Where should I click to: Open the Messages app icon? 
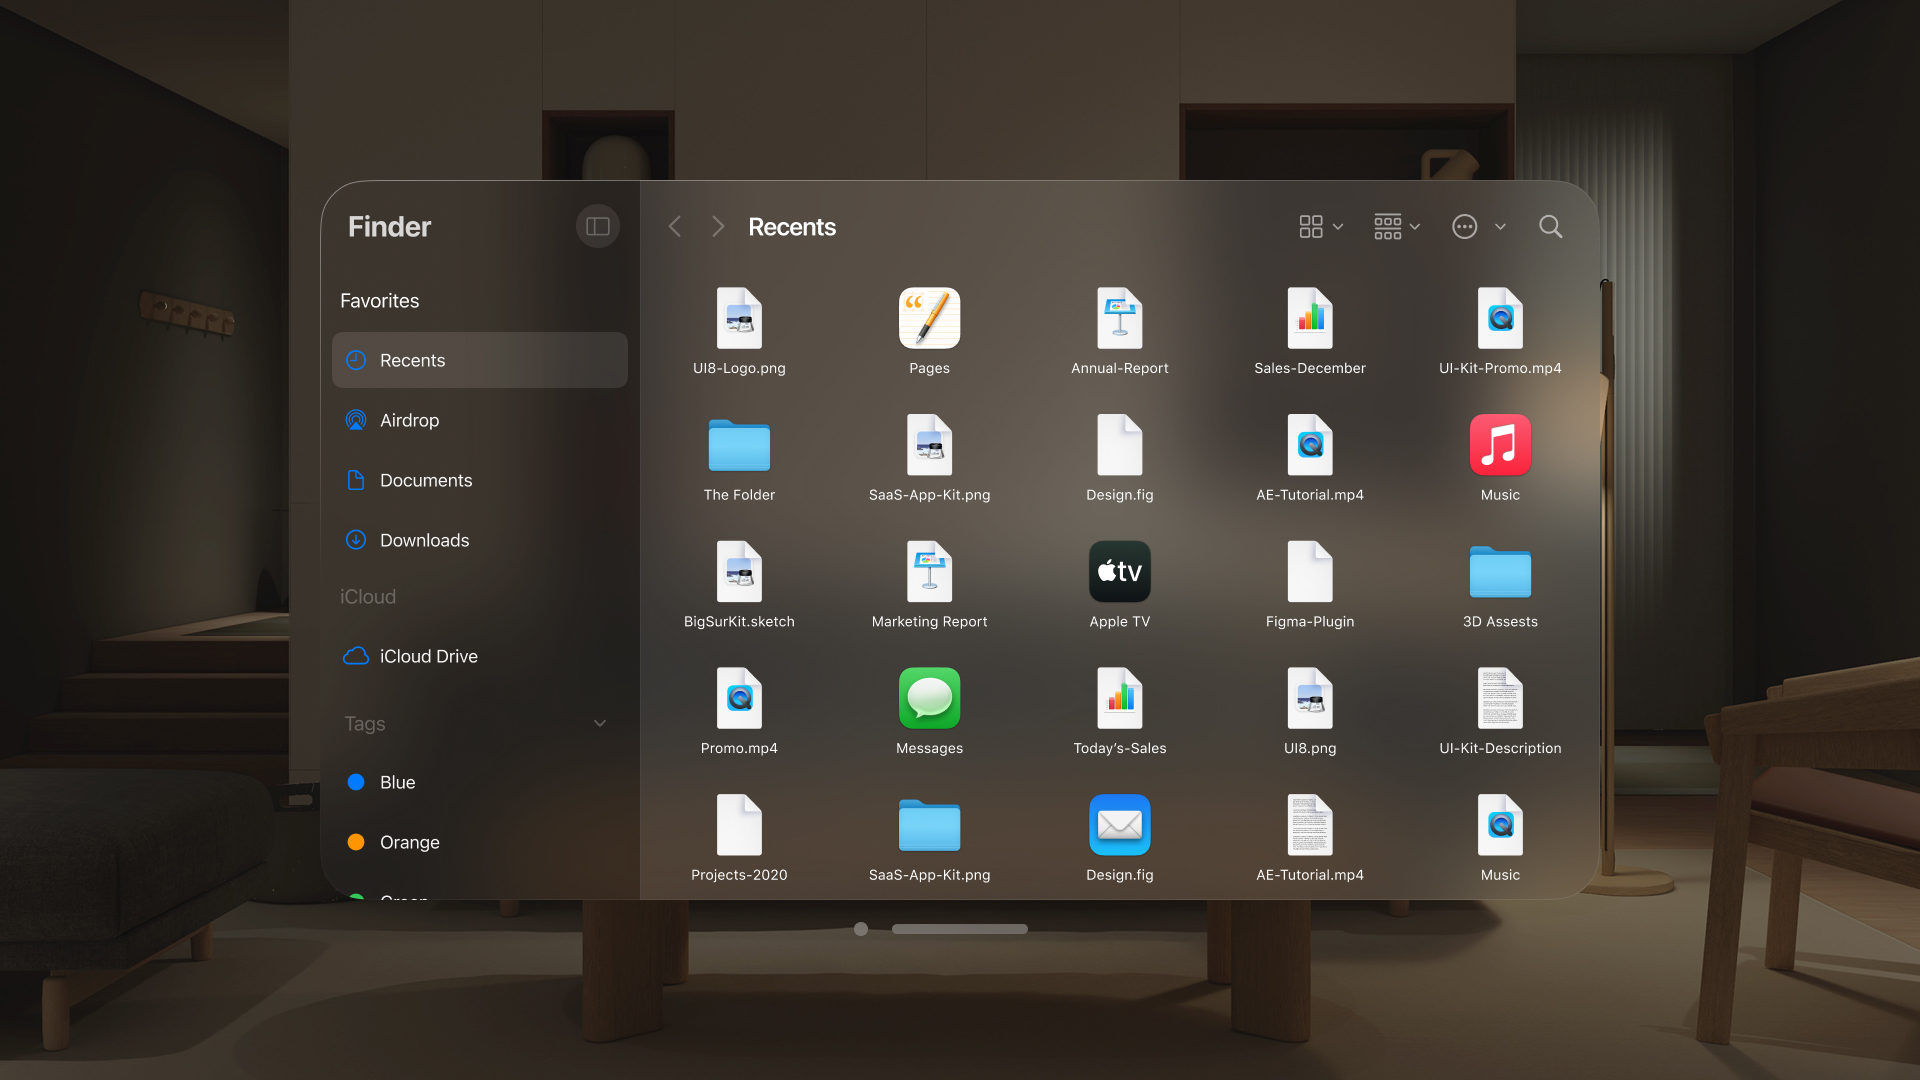tap(929, 699)
